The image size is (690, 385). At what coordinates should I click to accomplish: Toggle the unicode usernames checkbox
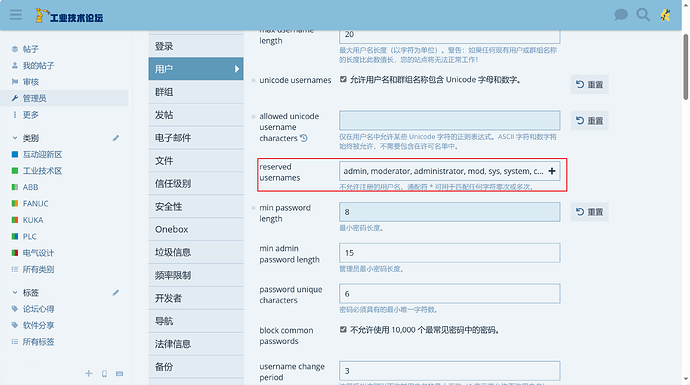pyautogui.click(x=343, y=79)
